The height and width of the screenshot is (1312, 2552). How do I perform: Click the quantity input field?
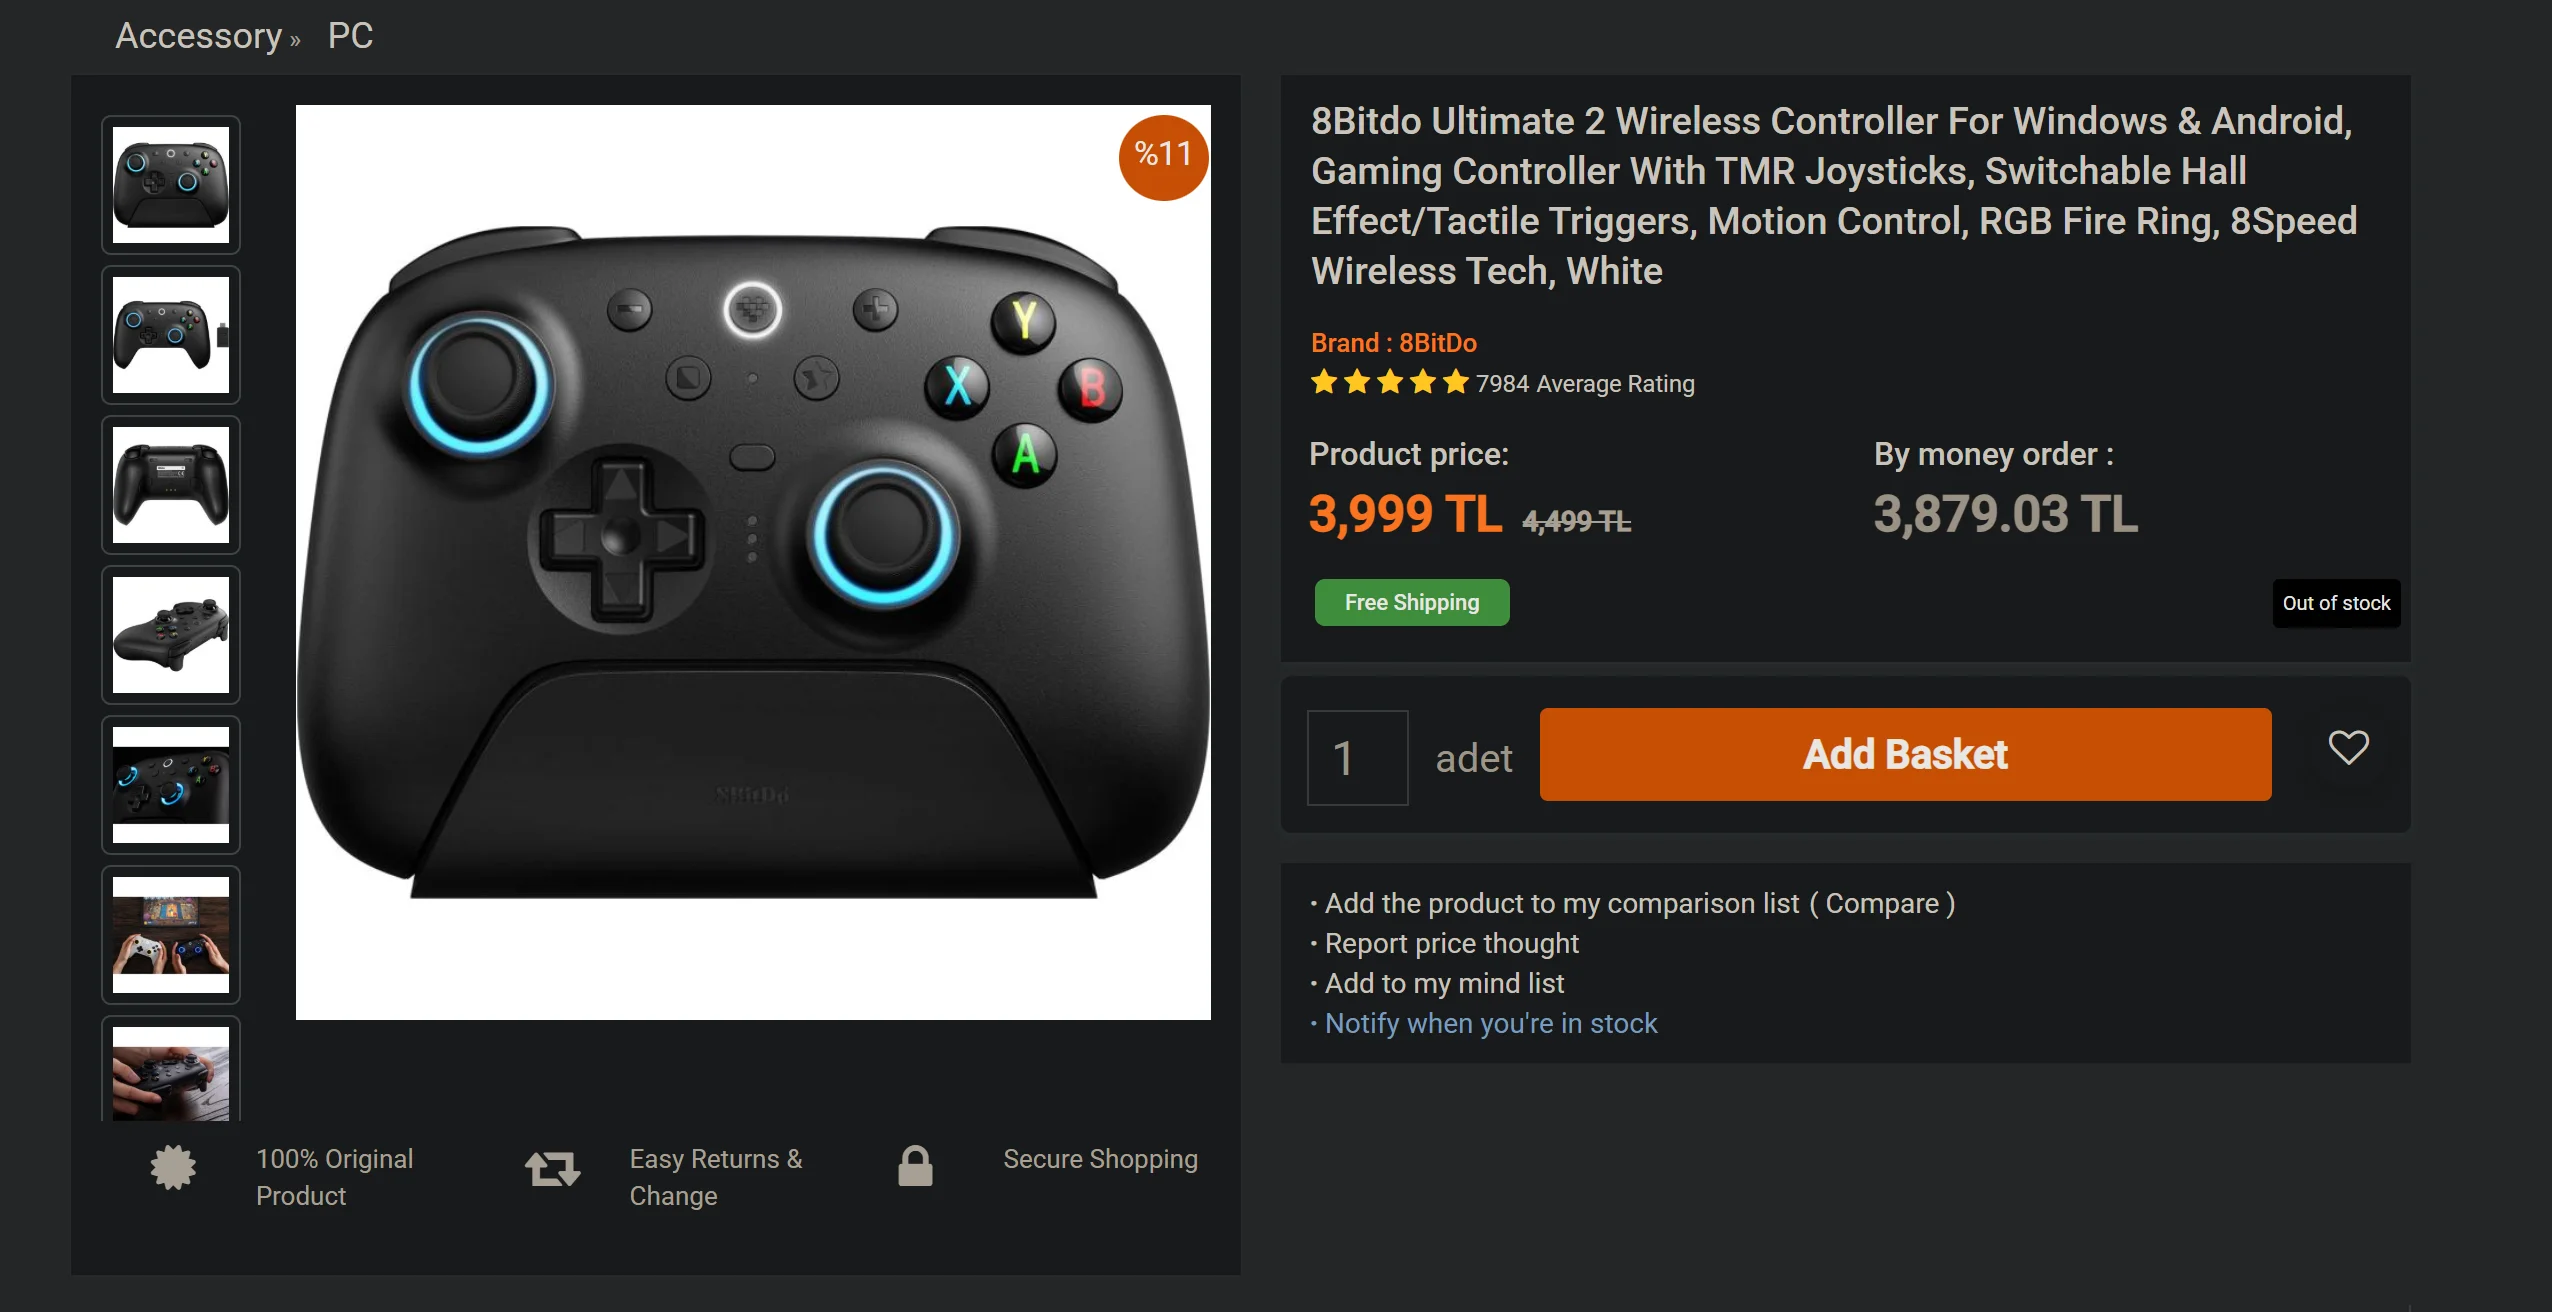click(x=1357, y=757)
